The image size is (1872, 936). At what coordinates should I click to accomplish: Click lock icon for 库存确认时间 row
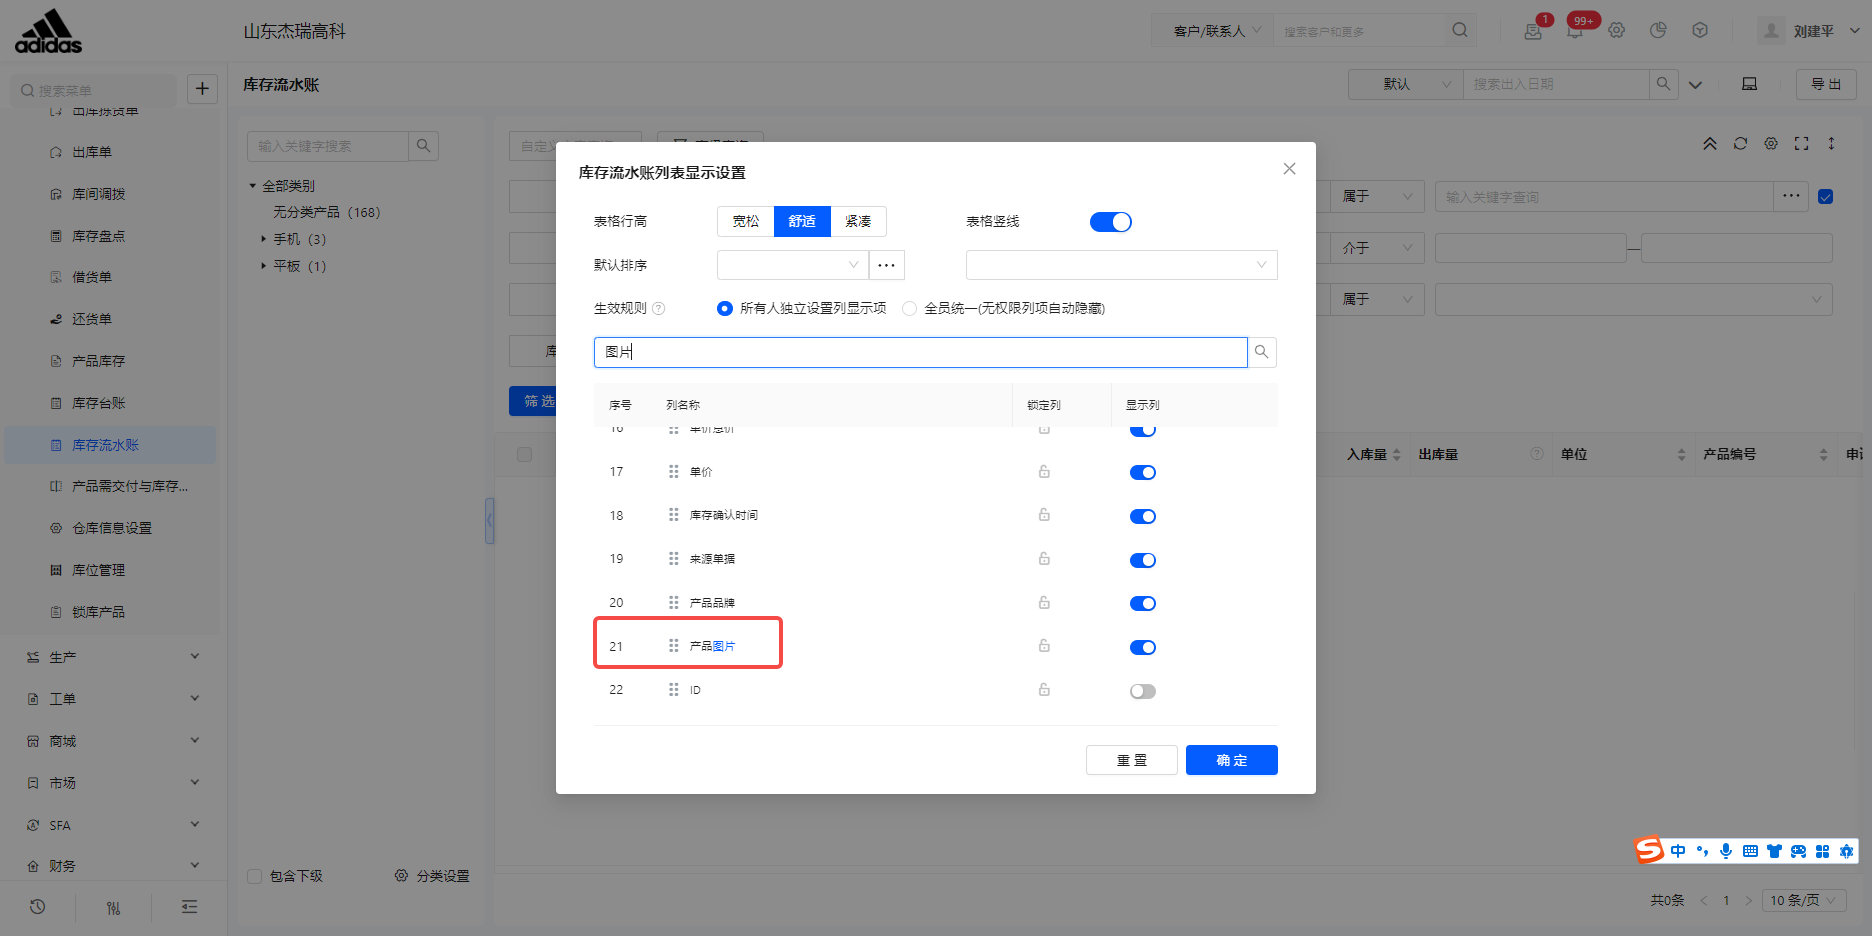[1044, 515]
